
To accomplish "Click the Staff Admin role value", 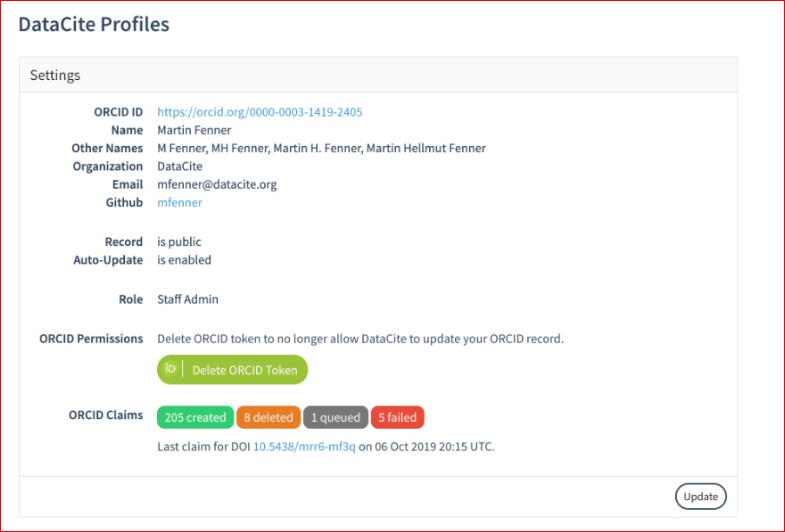I will (188, 299).
